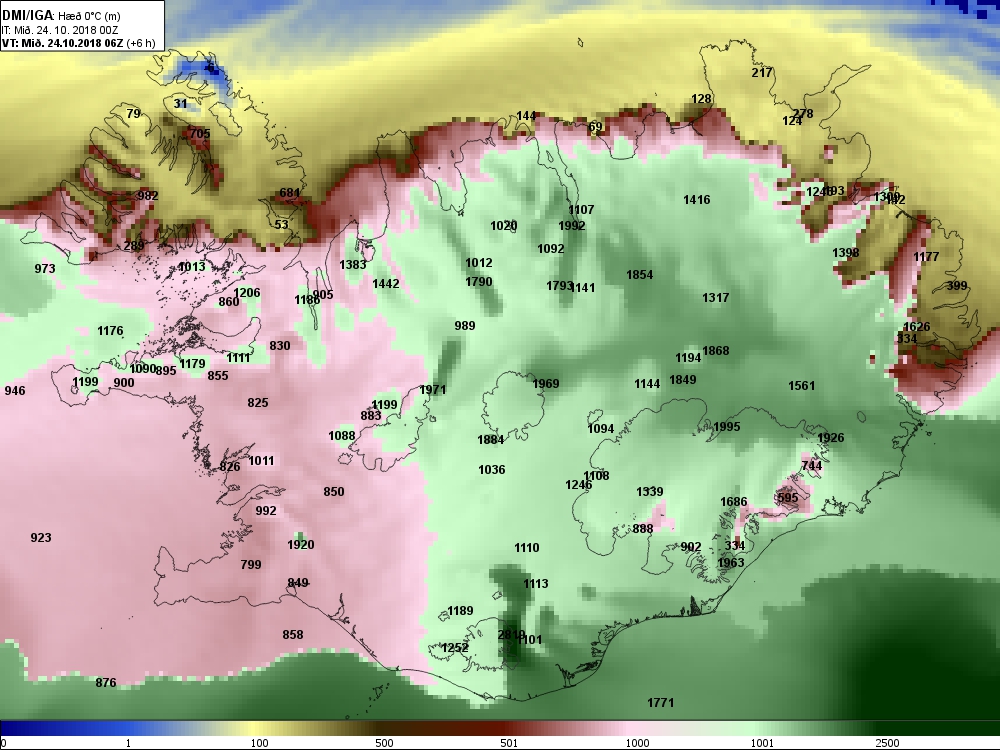Image resolution: width=1000 pixels, height=750 pixels.
Task: Click the map value "1969"
Action: click(545, 383)
